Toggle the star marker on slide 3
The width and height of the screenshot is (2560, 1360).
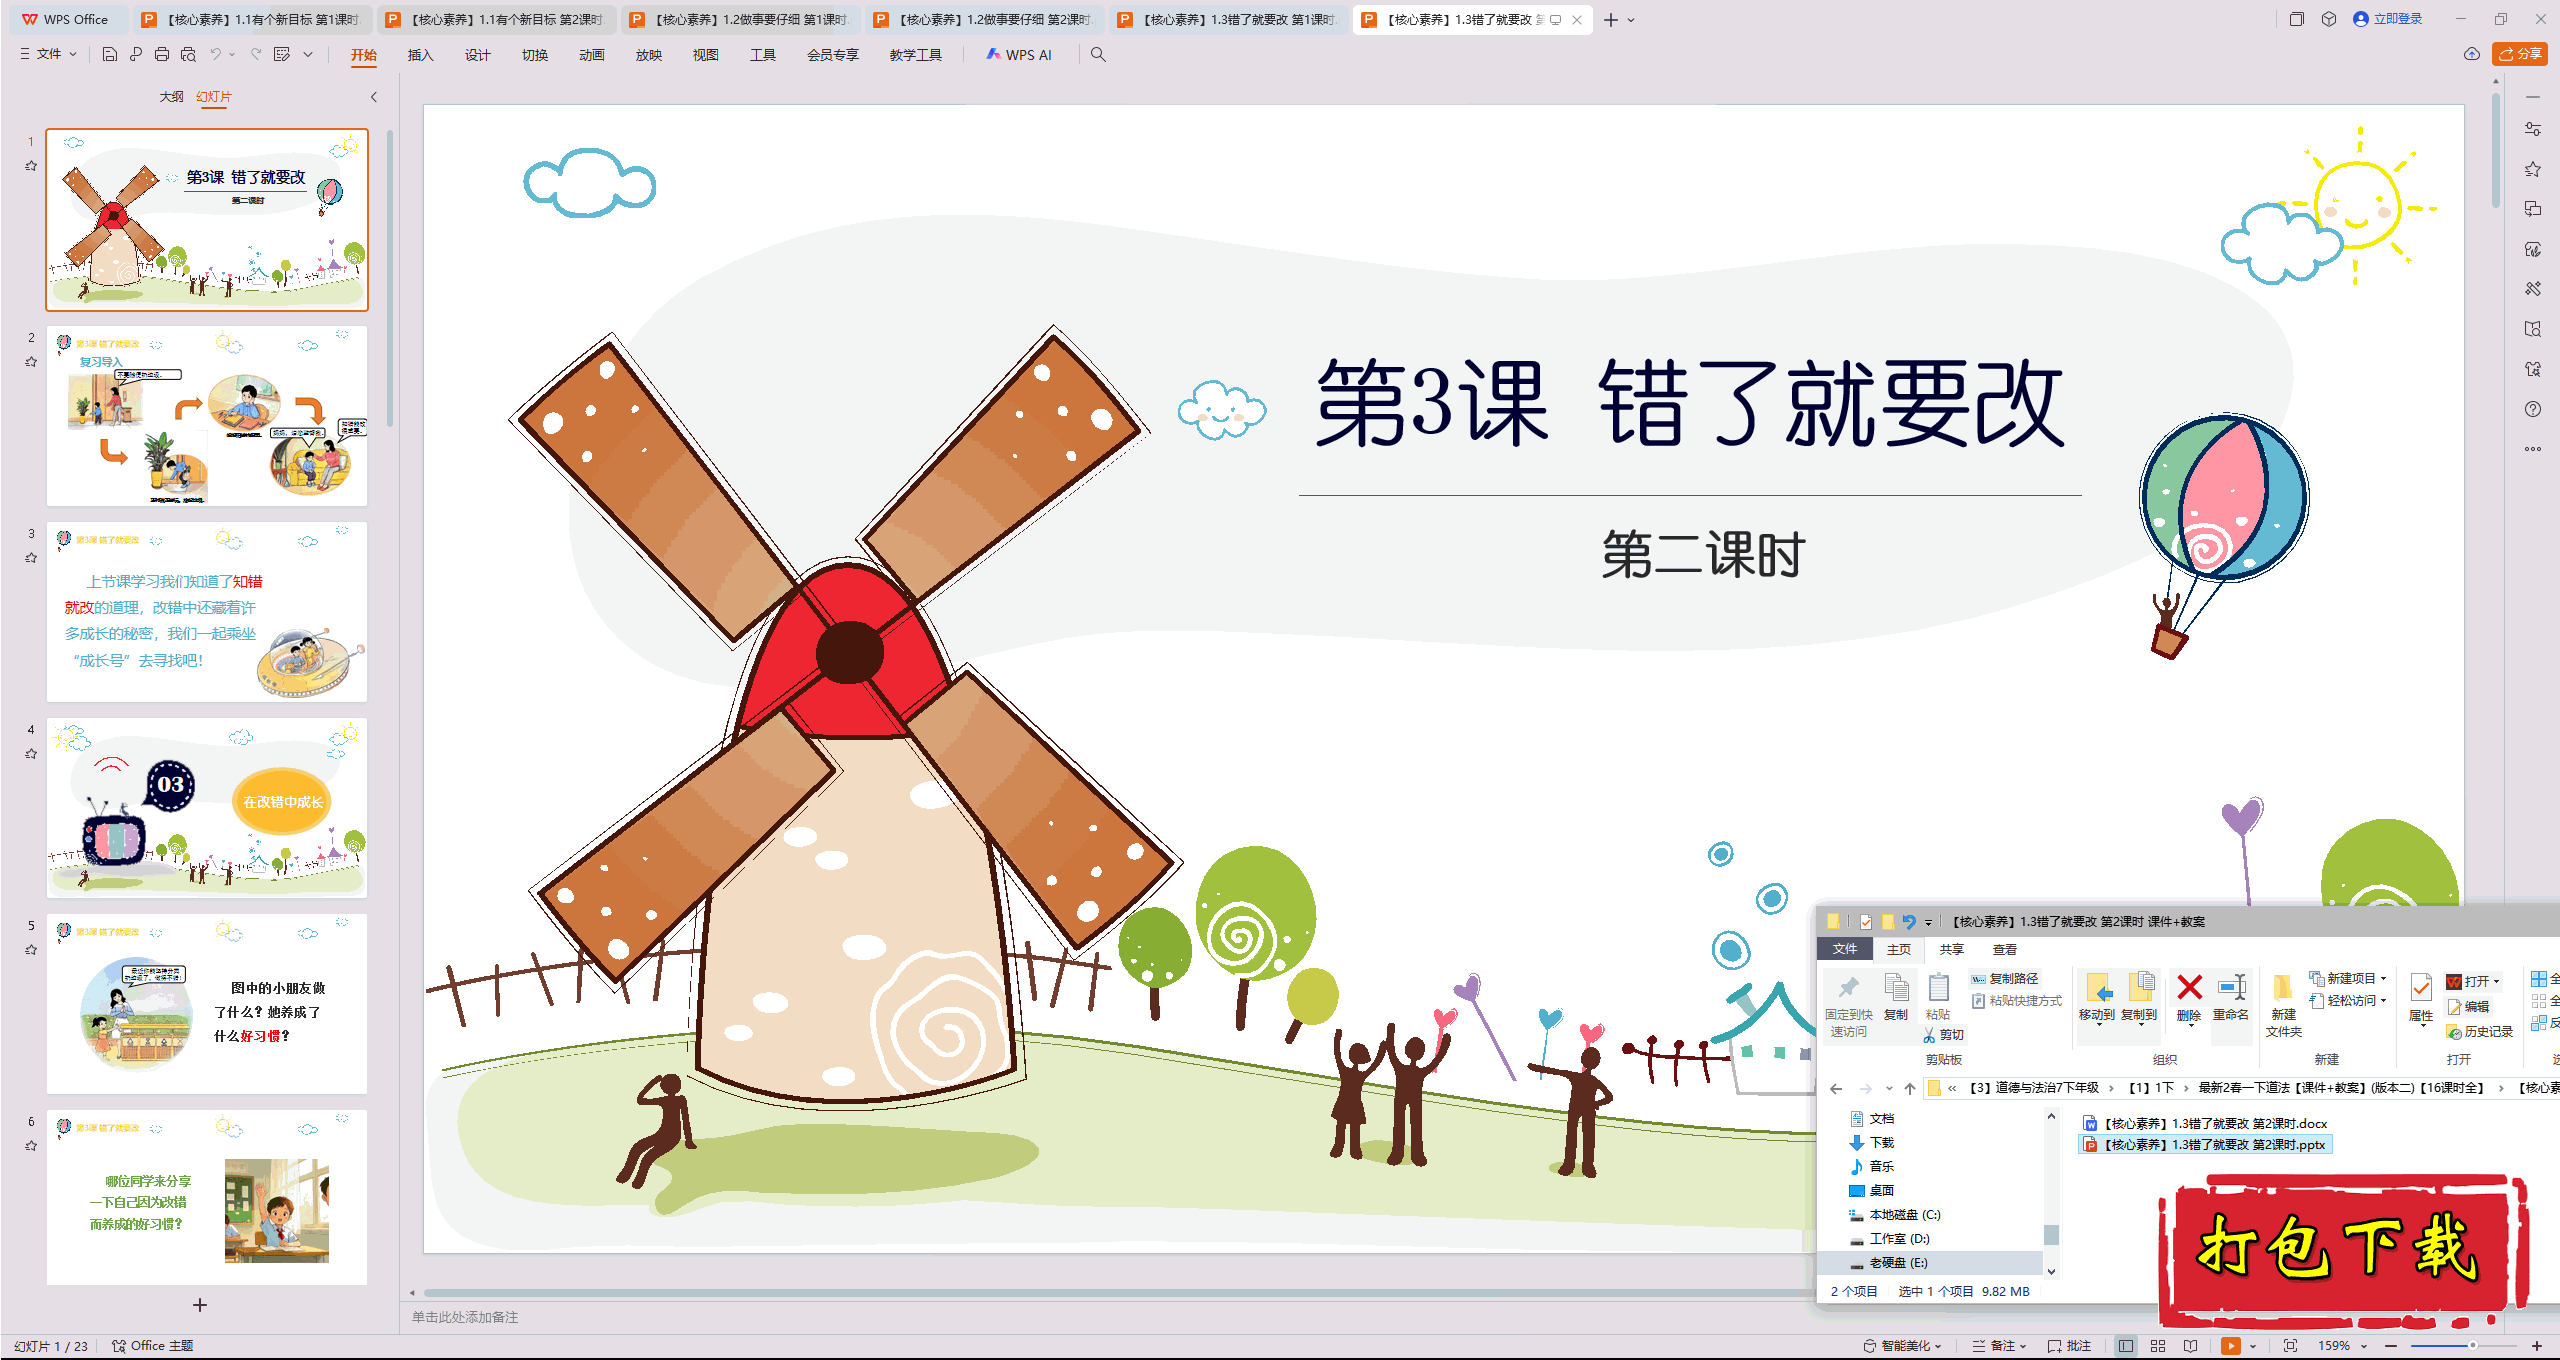(31, 558)
